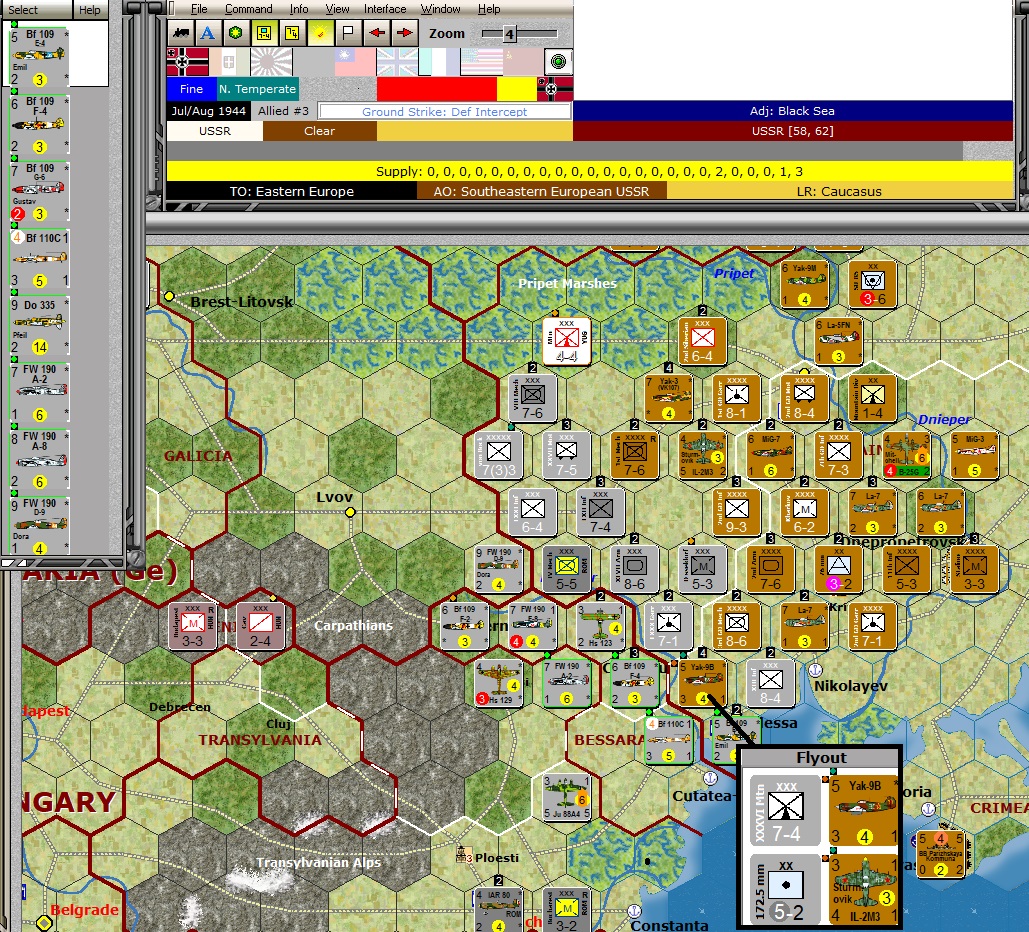Click the Allied #3 impulse label

[x=284, y=111]
